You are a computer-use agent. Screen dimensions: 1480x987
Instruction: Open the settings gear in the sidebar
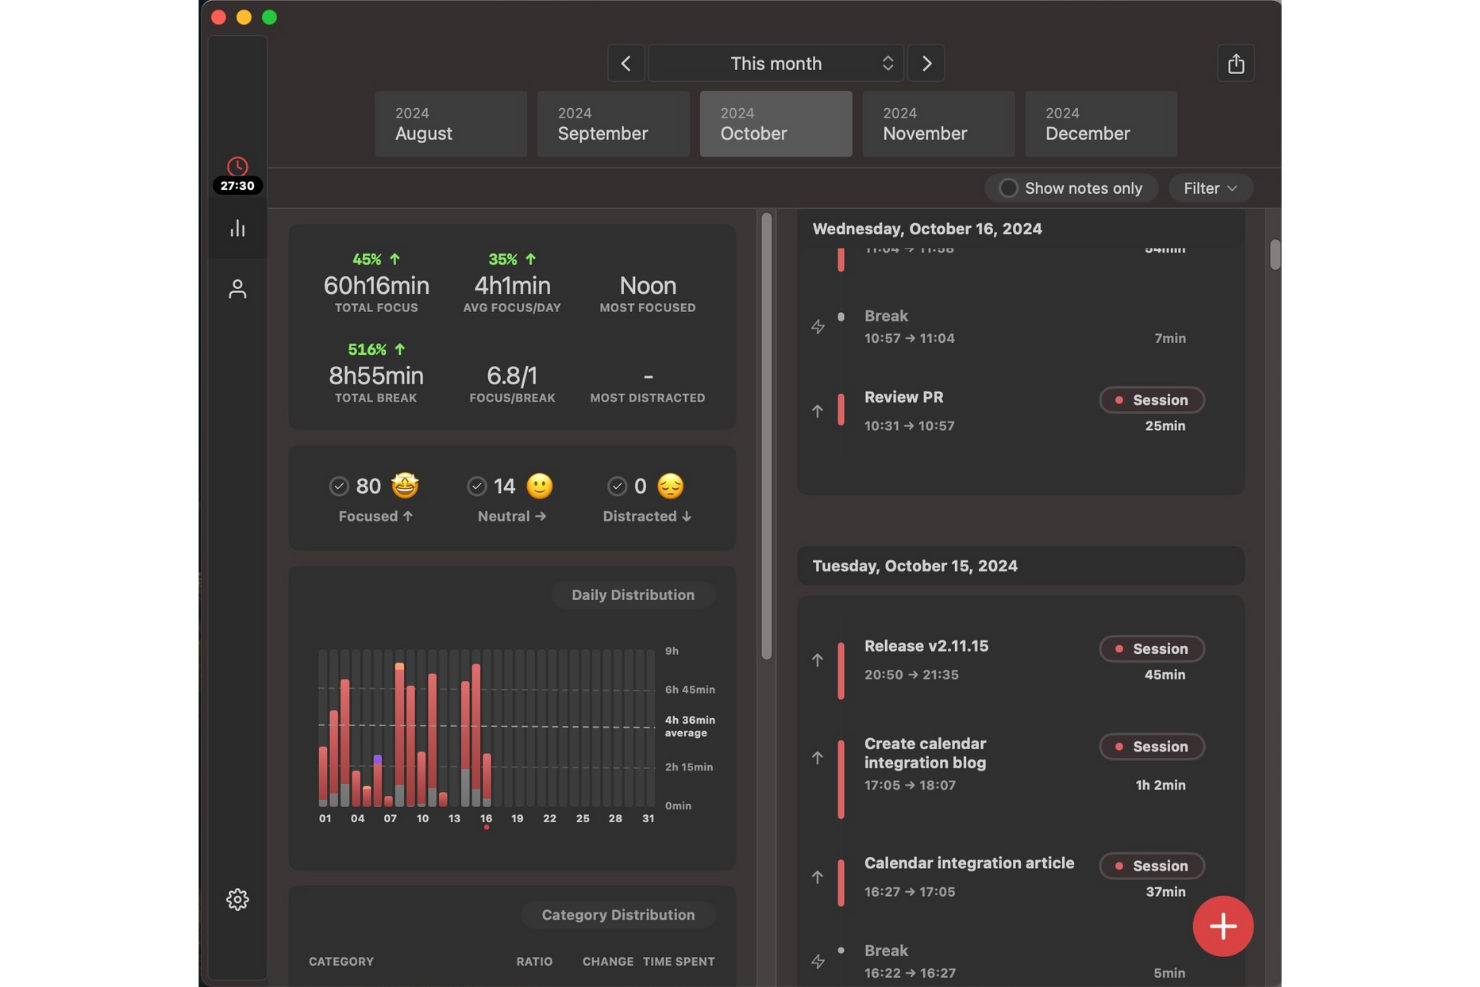237,899
